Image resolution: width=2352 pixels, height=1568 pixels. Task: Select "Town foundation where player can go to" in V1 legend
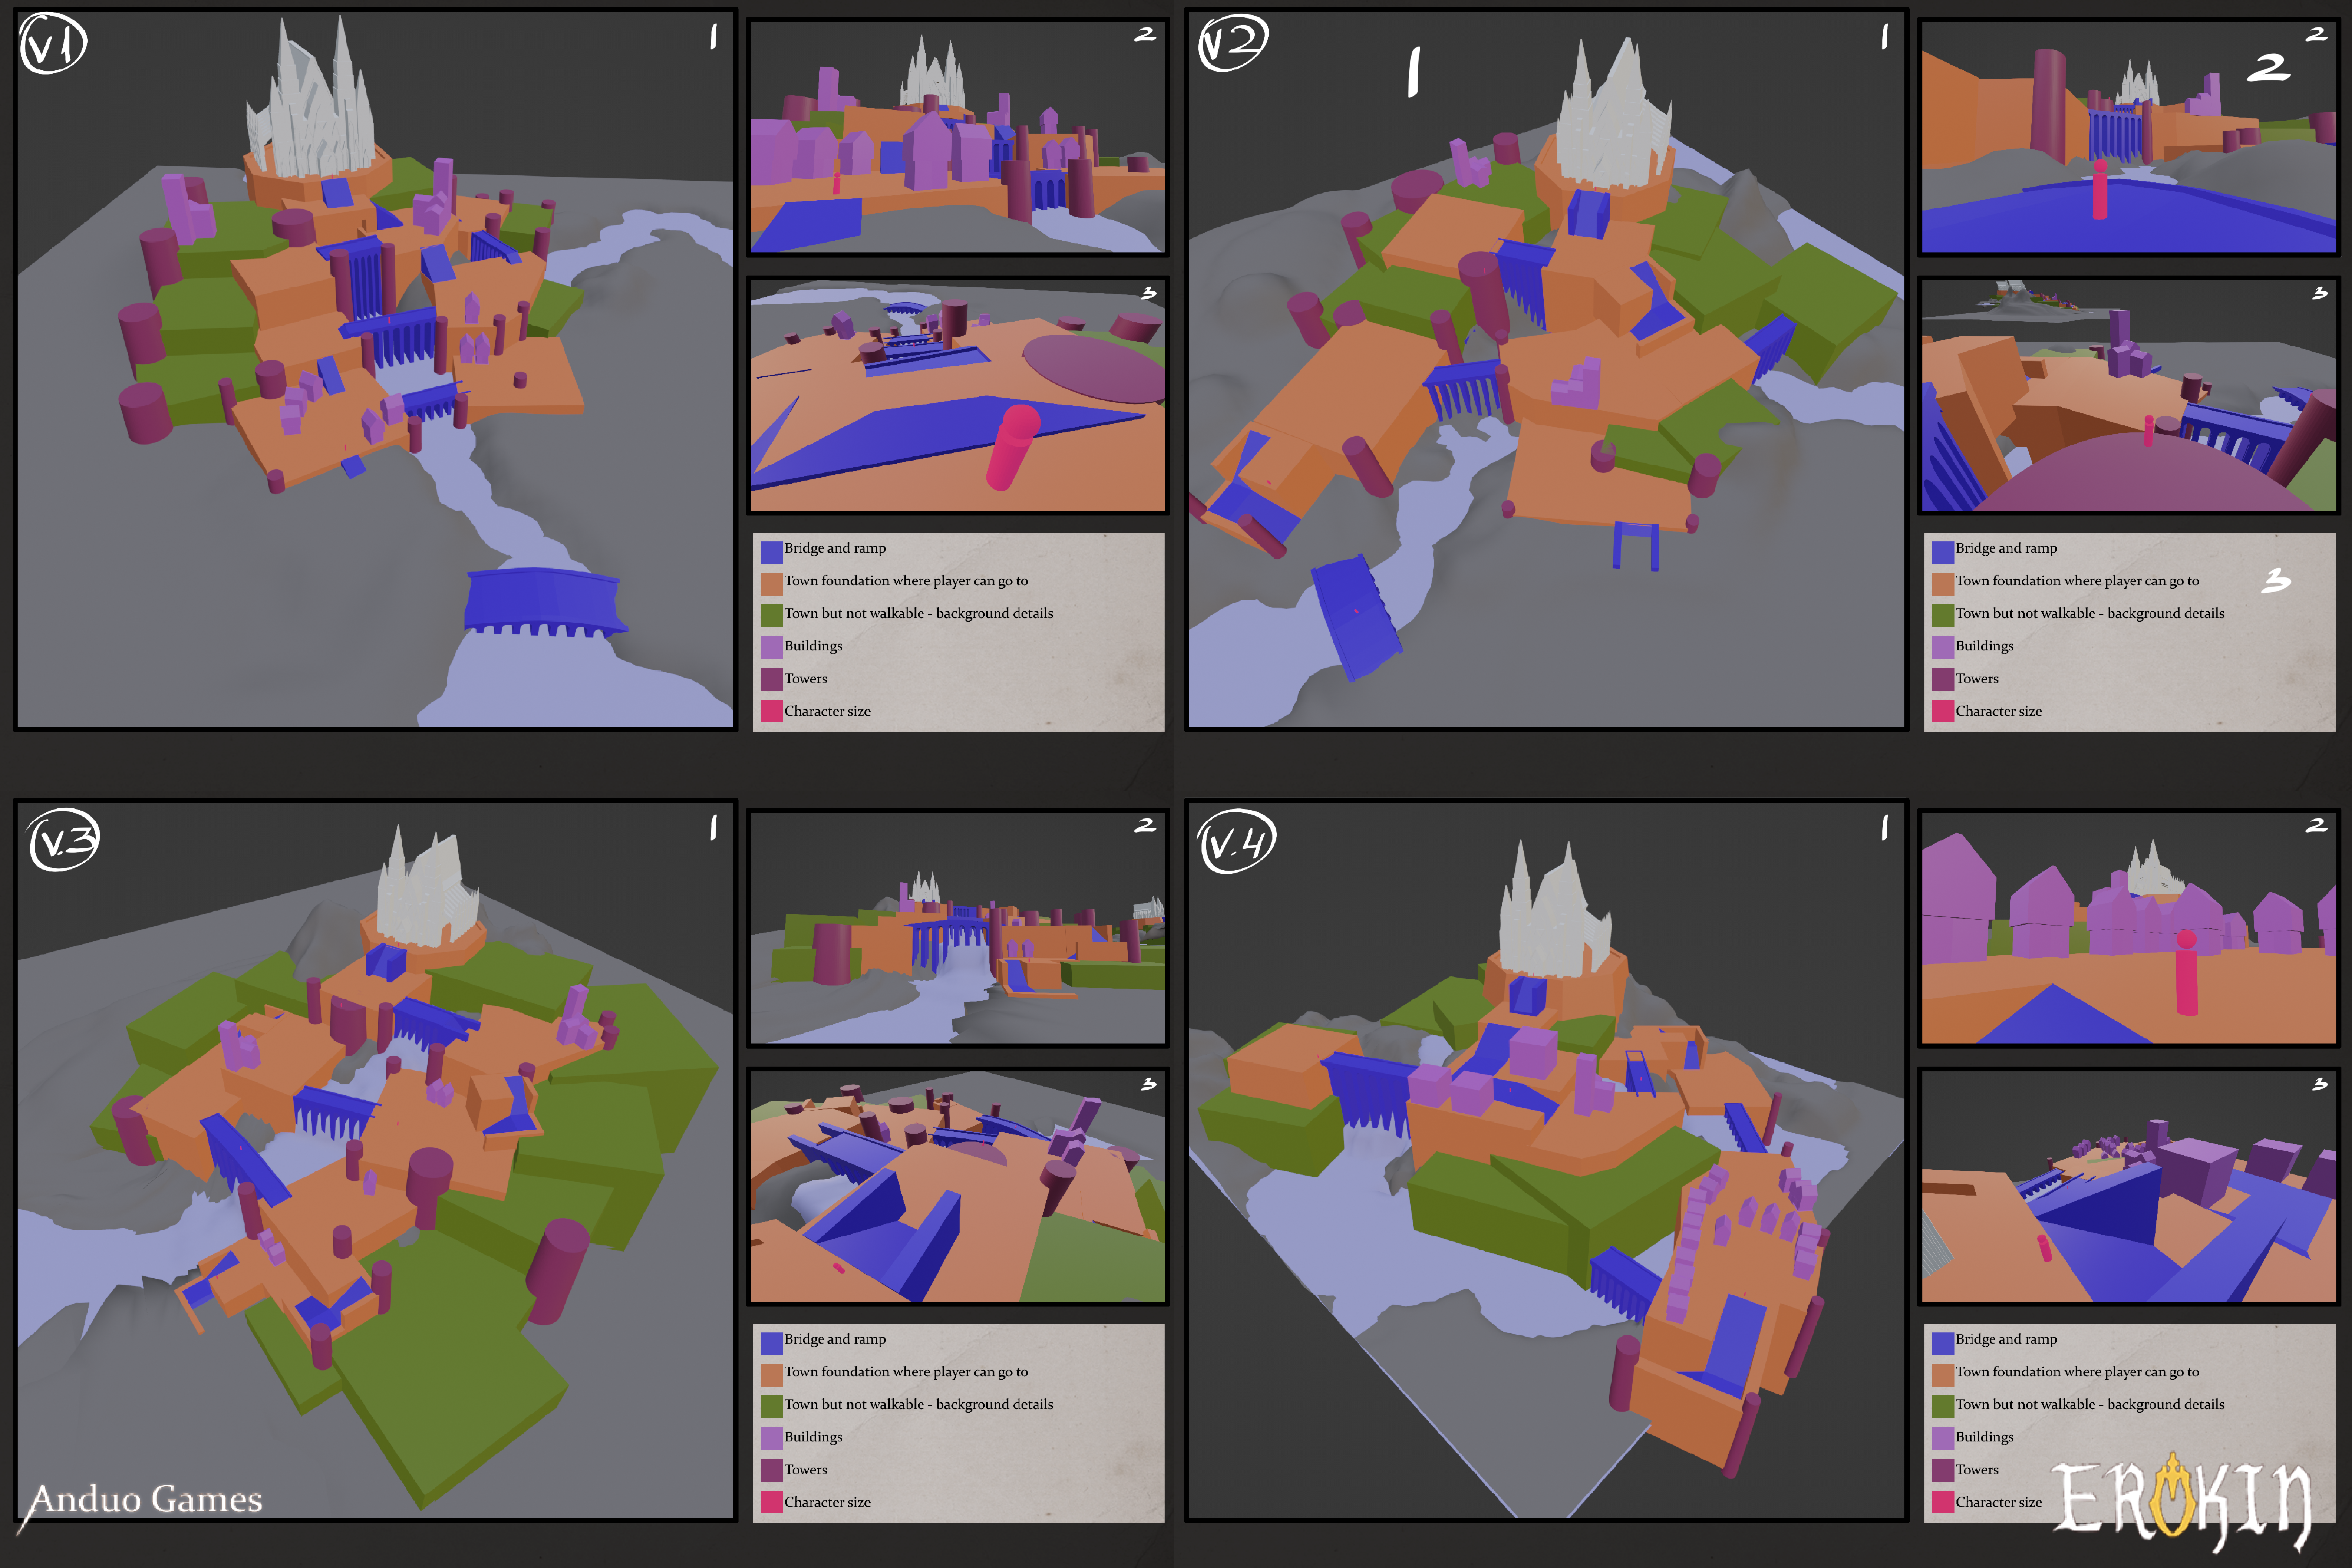coord(906,581)
